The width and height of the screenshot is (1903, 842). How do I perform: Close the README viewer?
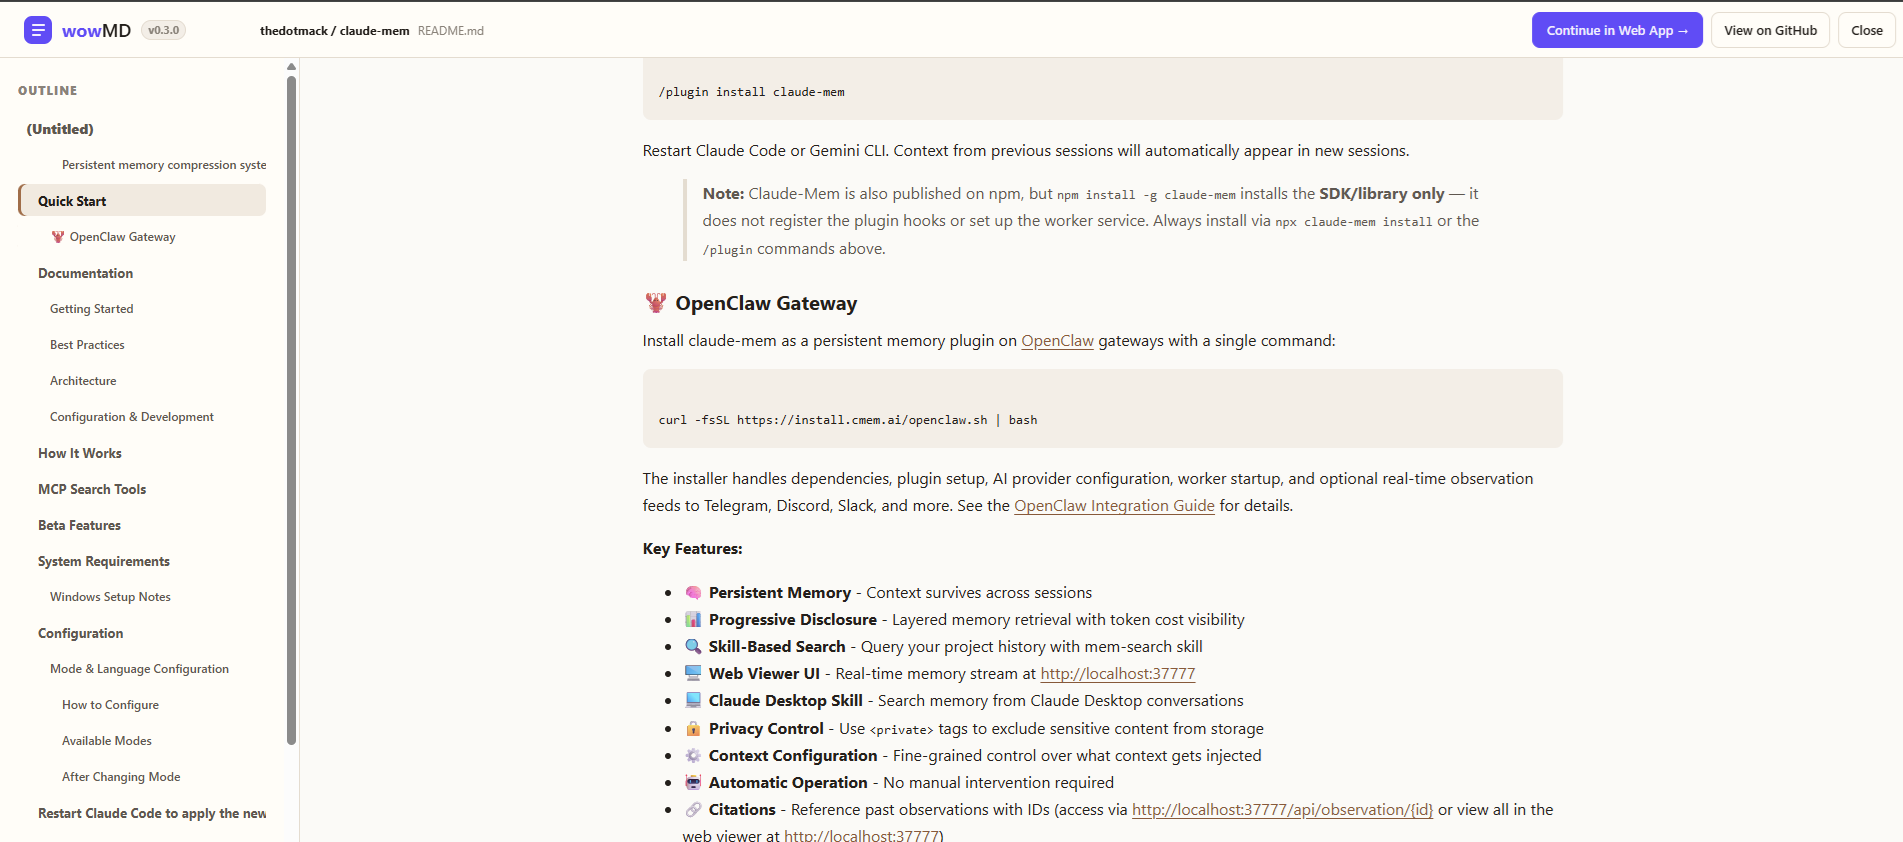(x=1866, y=30)
